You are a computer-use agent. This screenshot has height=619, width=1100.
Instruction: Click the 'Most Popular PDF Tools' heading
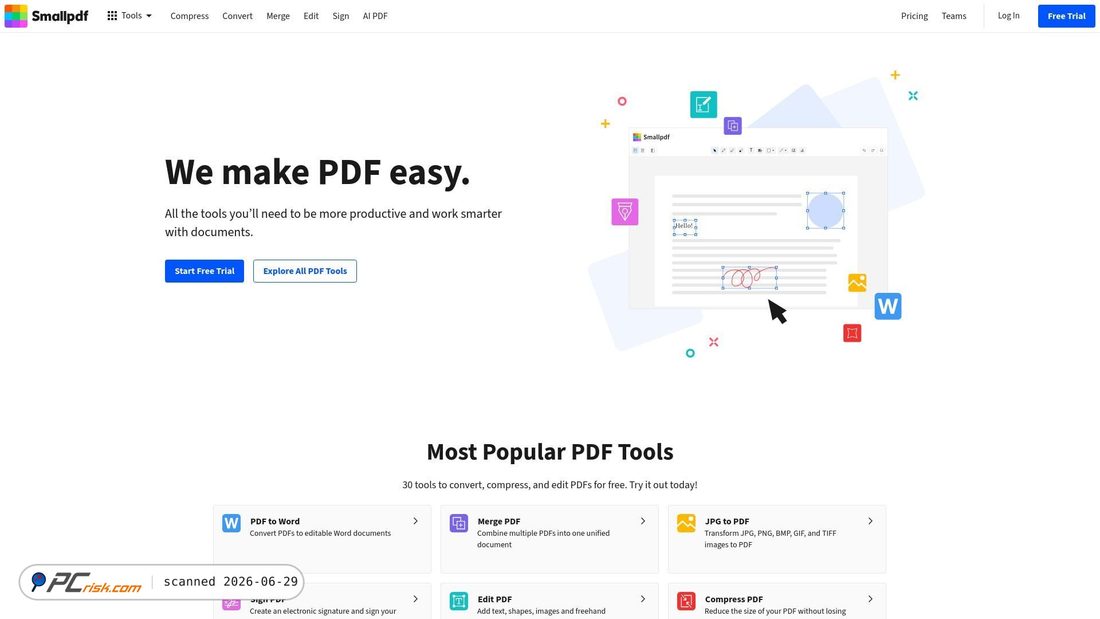click(x=550, y=452)
